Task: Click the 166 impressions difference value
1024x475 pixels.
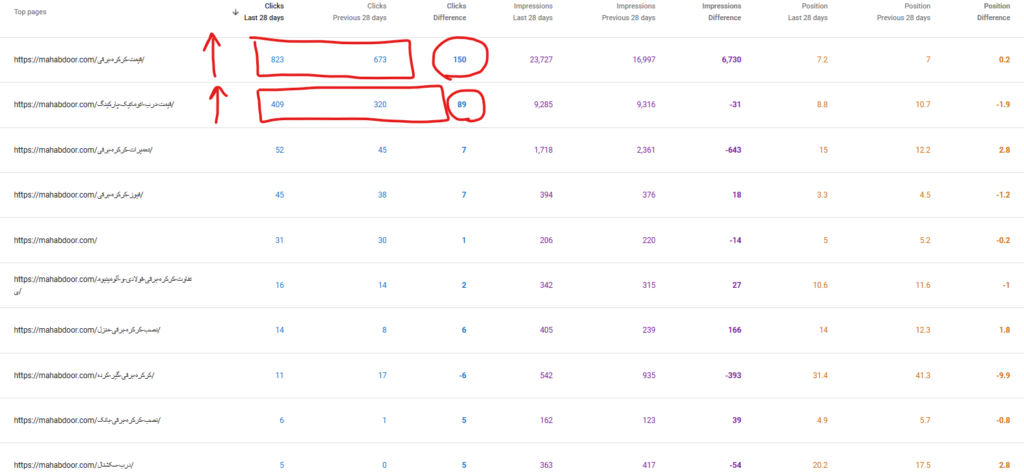Action: click(x=735, y=330)
